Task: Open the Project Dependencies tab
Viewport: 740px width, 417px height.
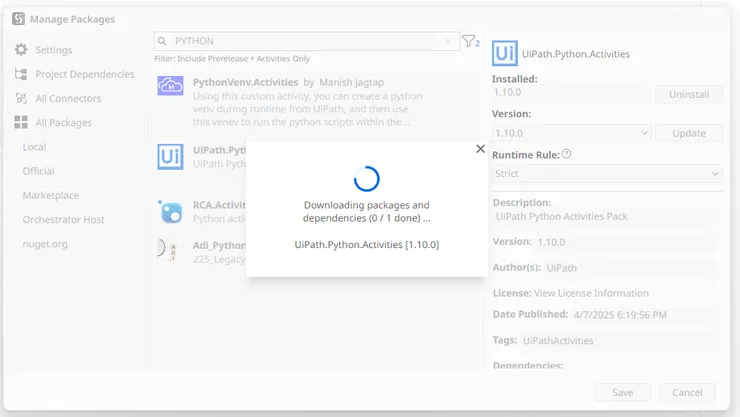Action: tap(85, 74)
